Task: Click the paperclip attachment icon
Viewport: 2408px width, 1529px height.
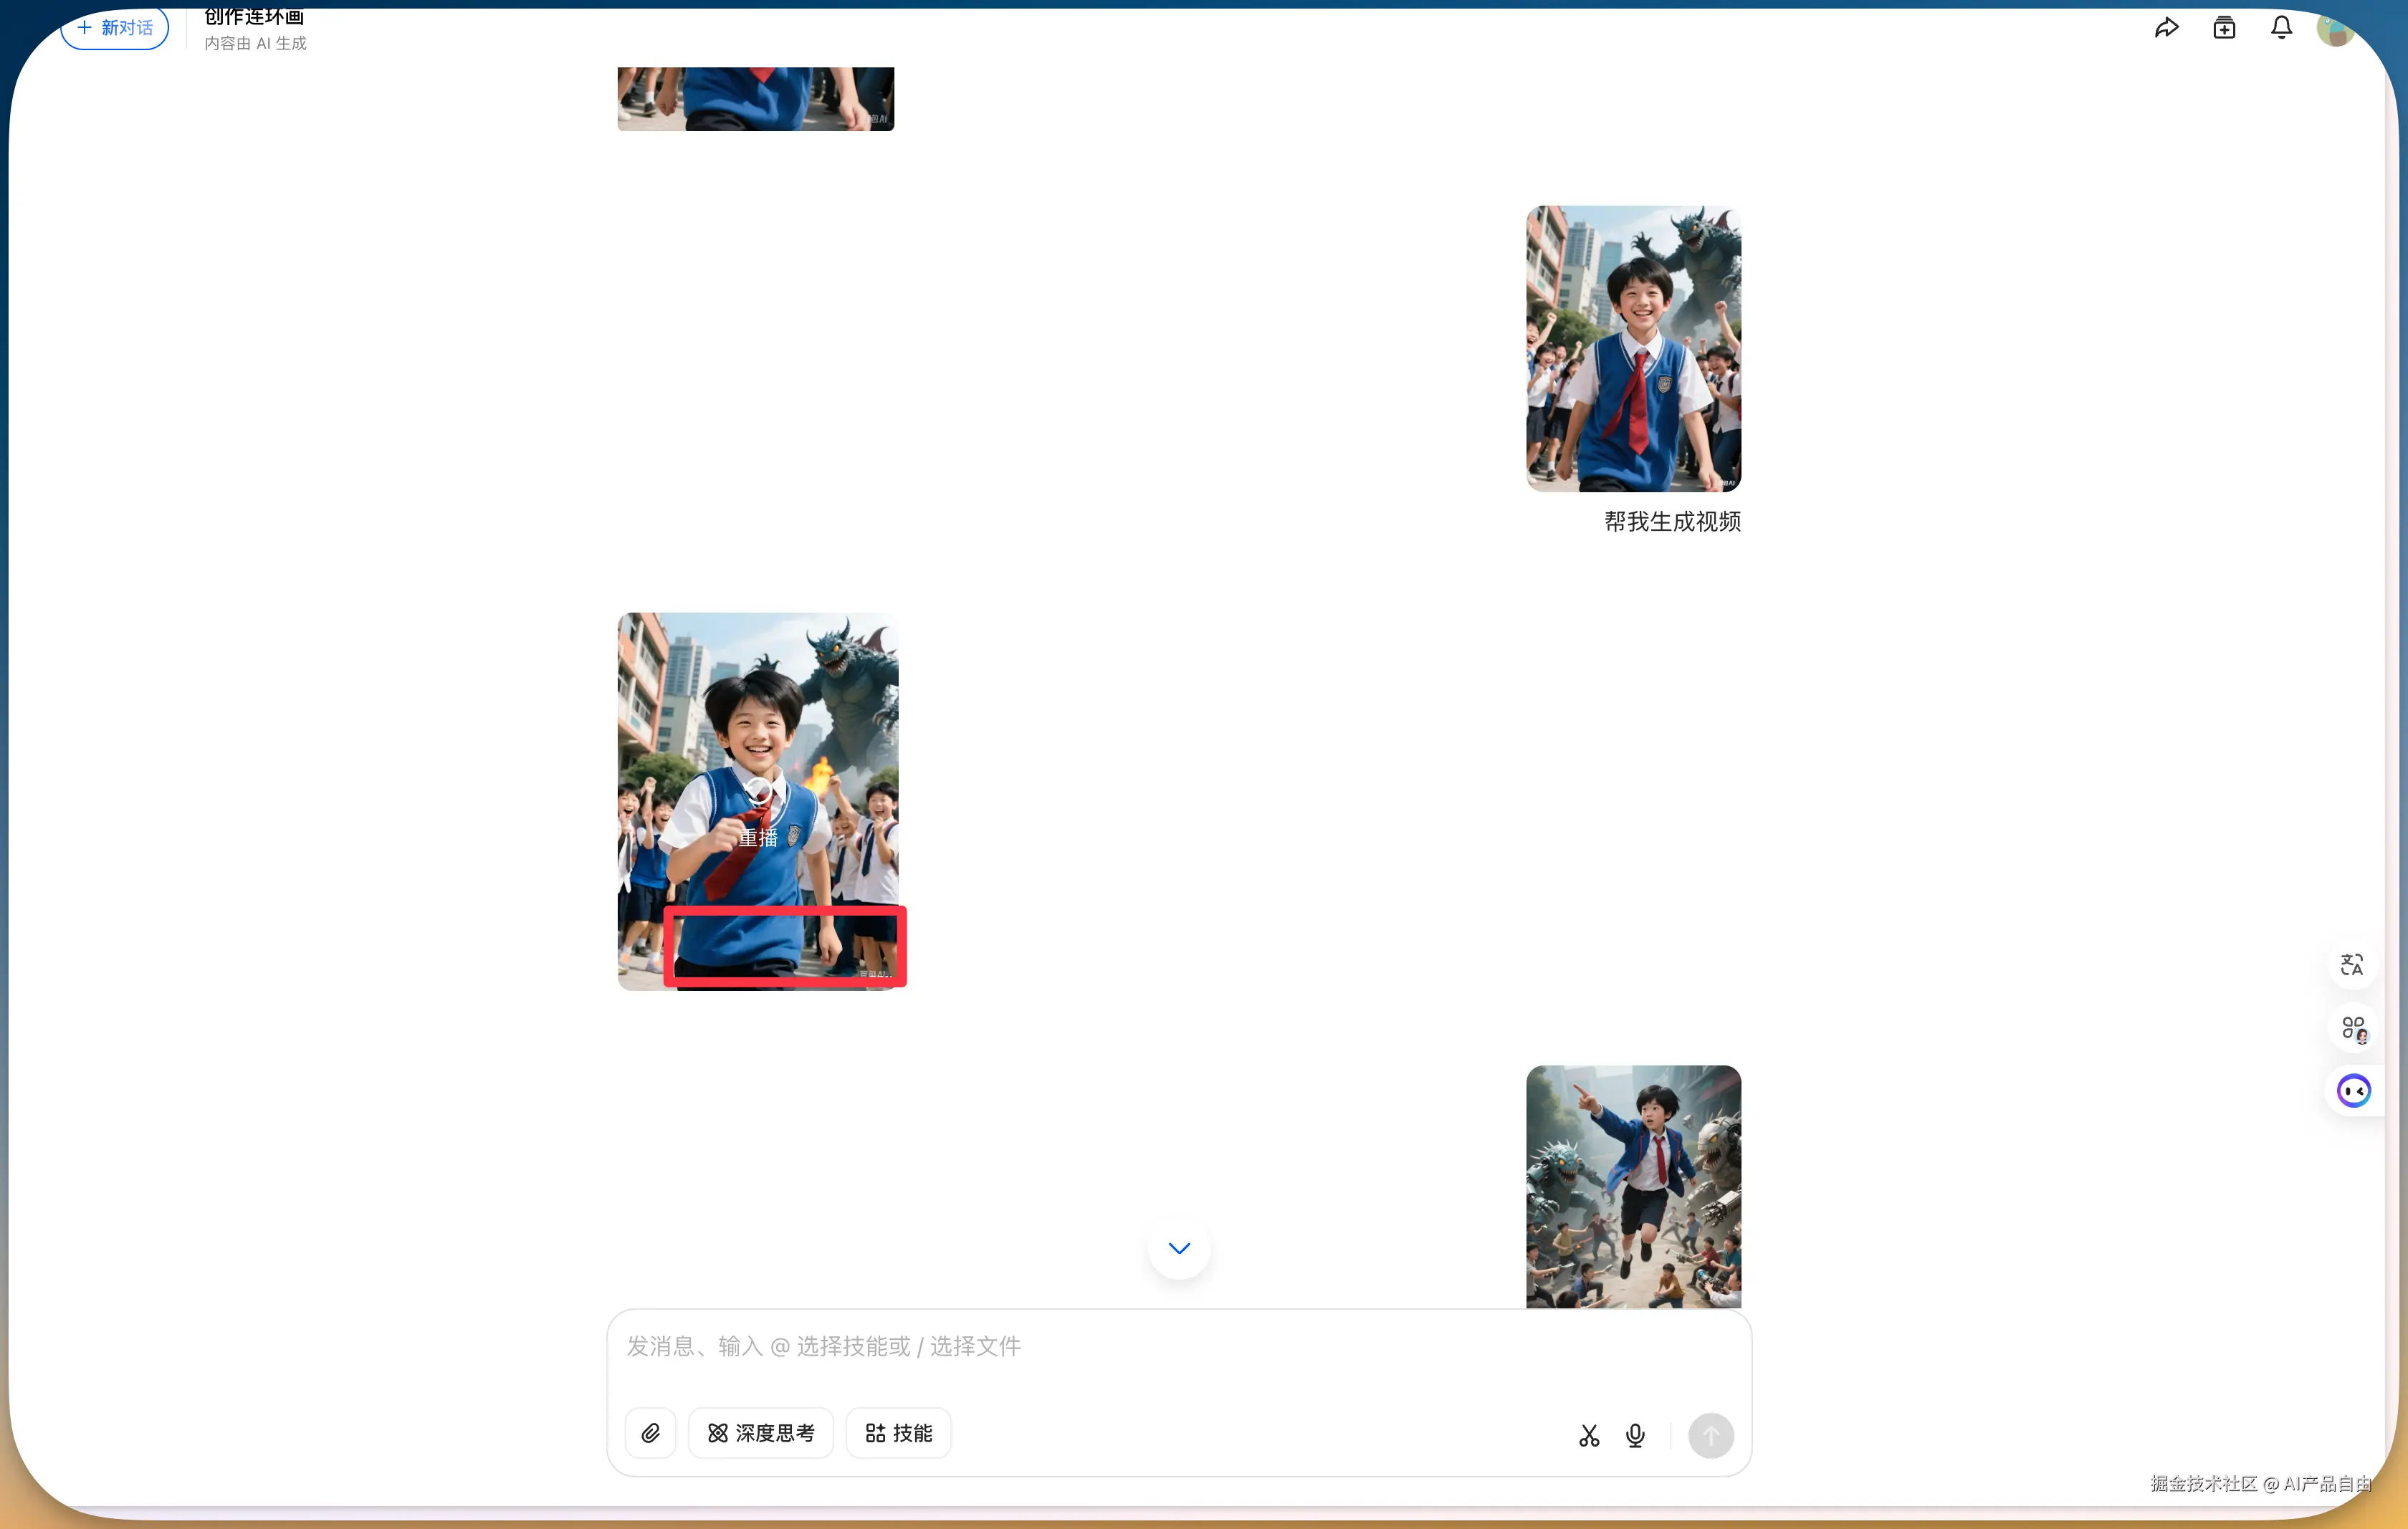Action: (651, 1433)
